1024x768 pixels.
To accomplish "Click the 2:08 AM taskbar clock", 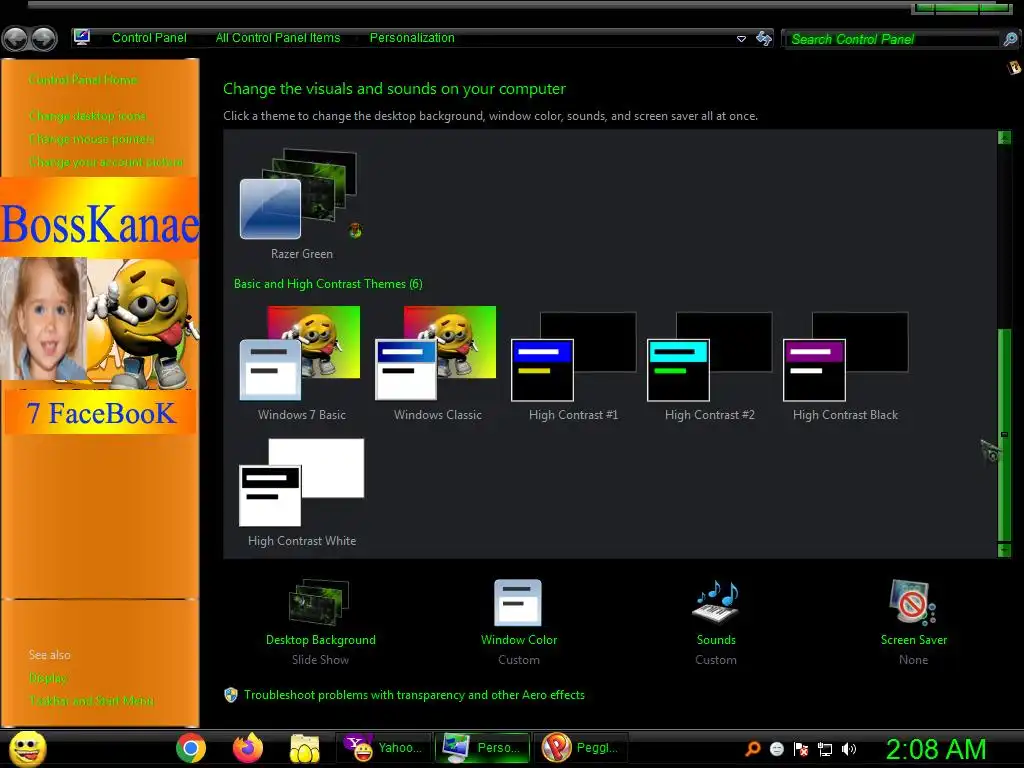I will (936, 749).
